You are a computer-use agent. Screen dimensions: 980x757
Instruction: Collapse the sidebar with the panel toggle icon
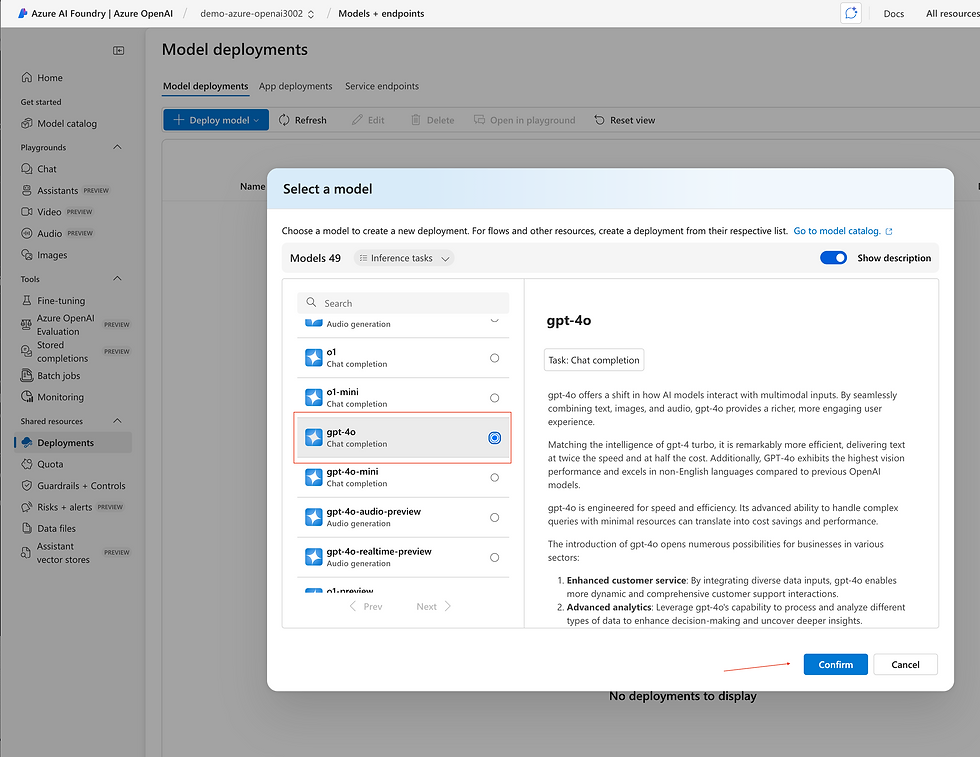[x=118, y=51]
